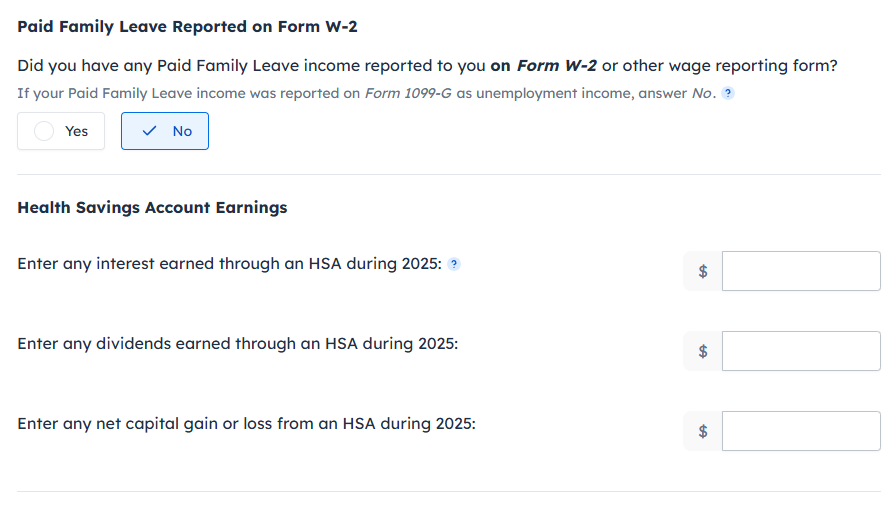Image resolution: width=895 pixels, height=510 pixels.
Task: Select No for Paid Family Leave income
Action: (165, 131)
